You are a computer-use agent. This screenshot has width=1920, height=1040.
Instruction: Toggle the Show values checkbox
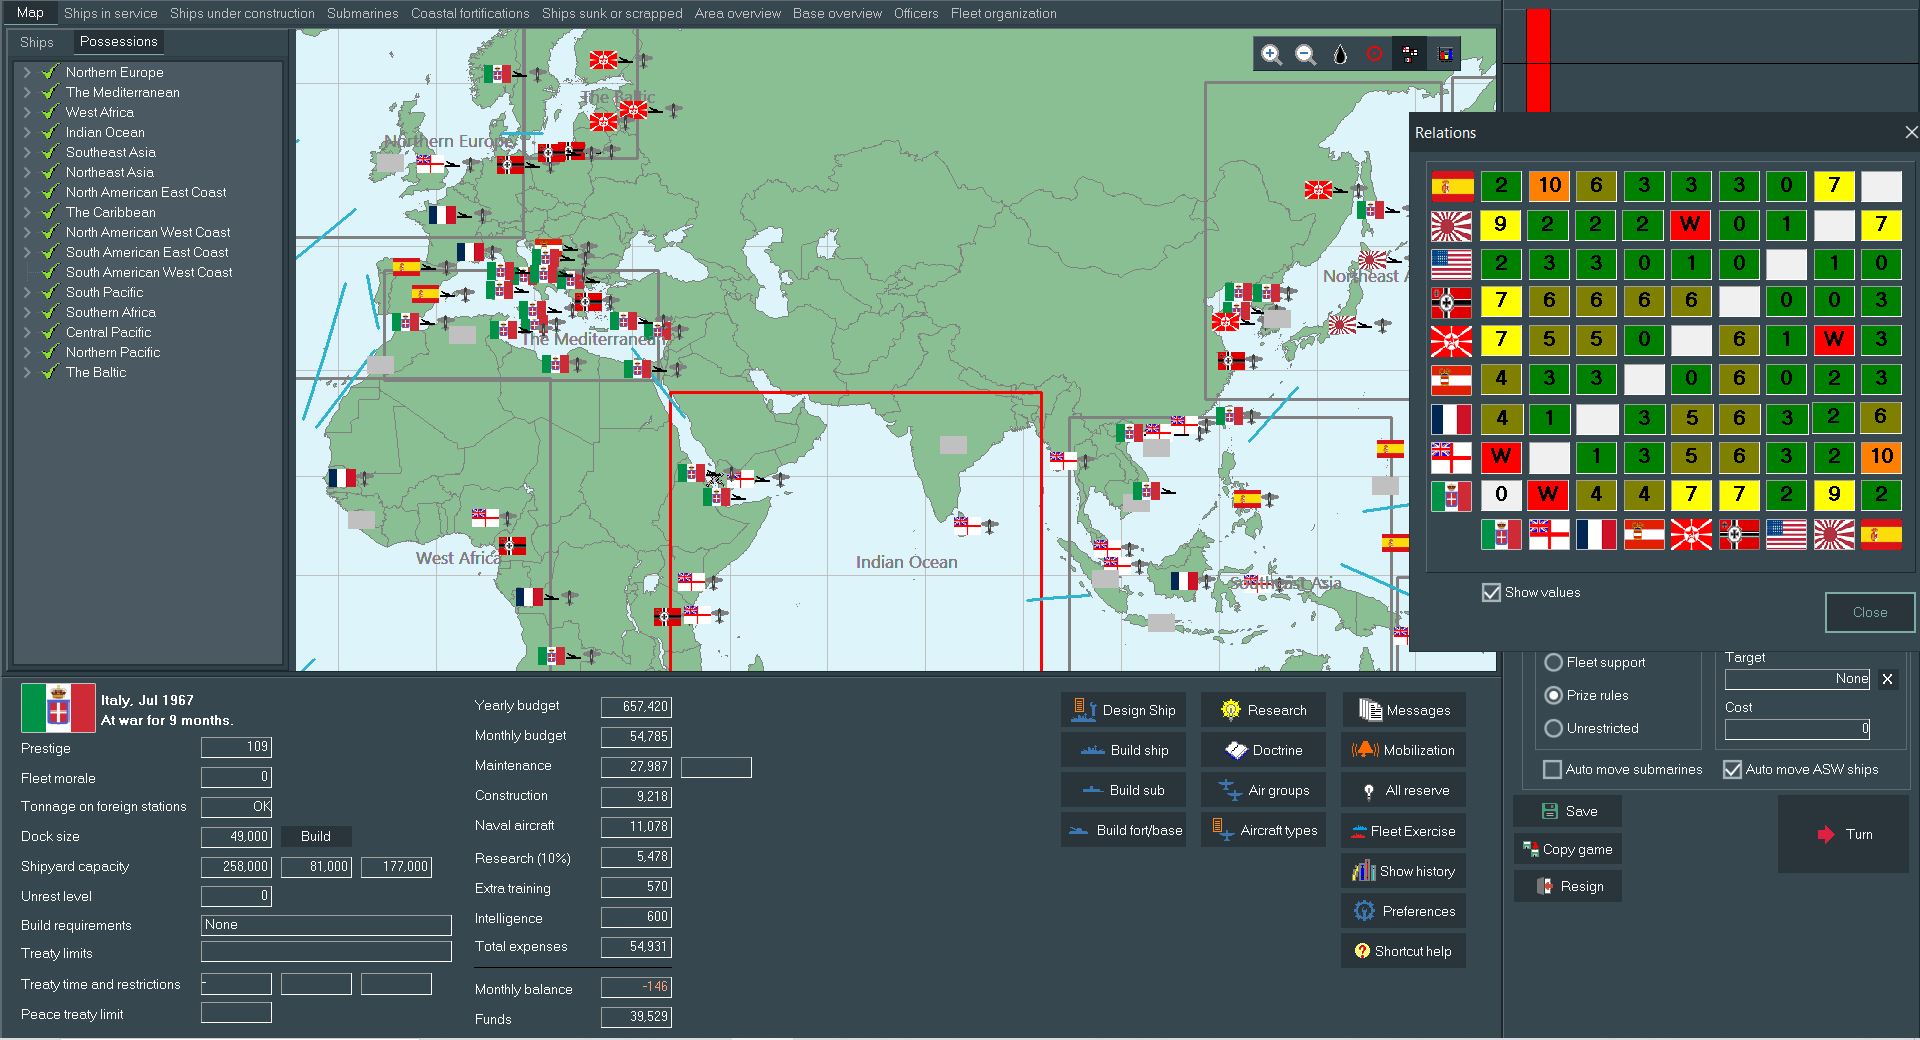pos(1492,592)
